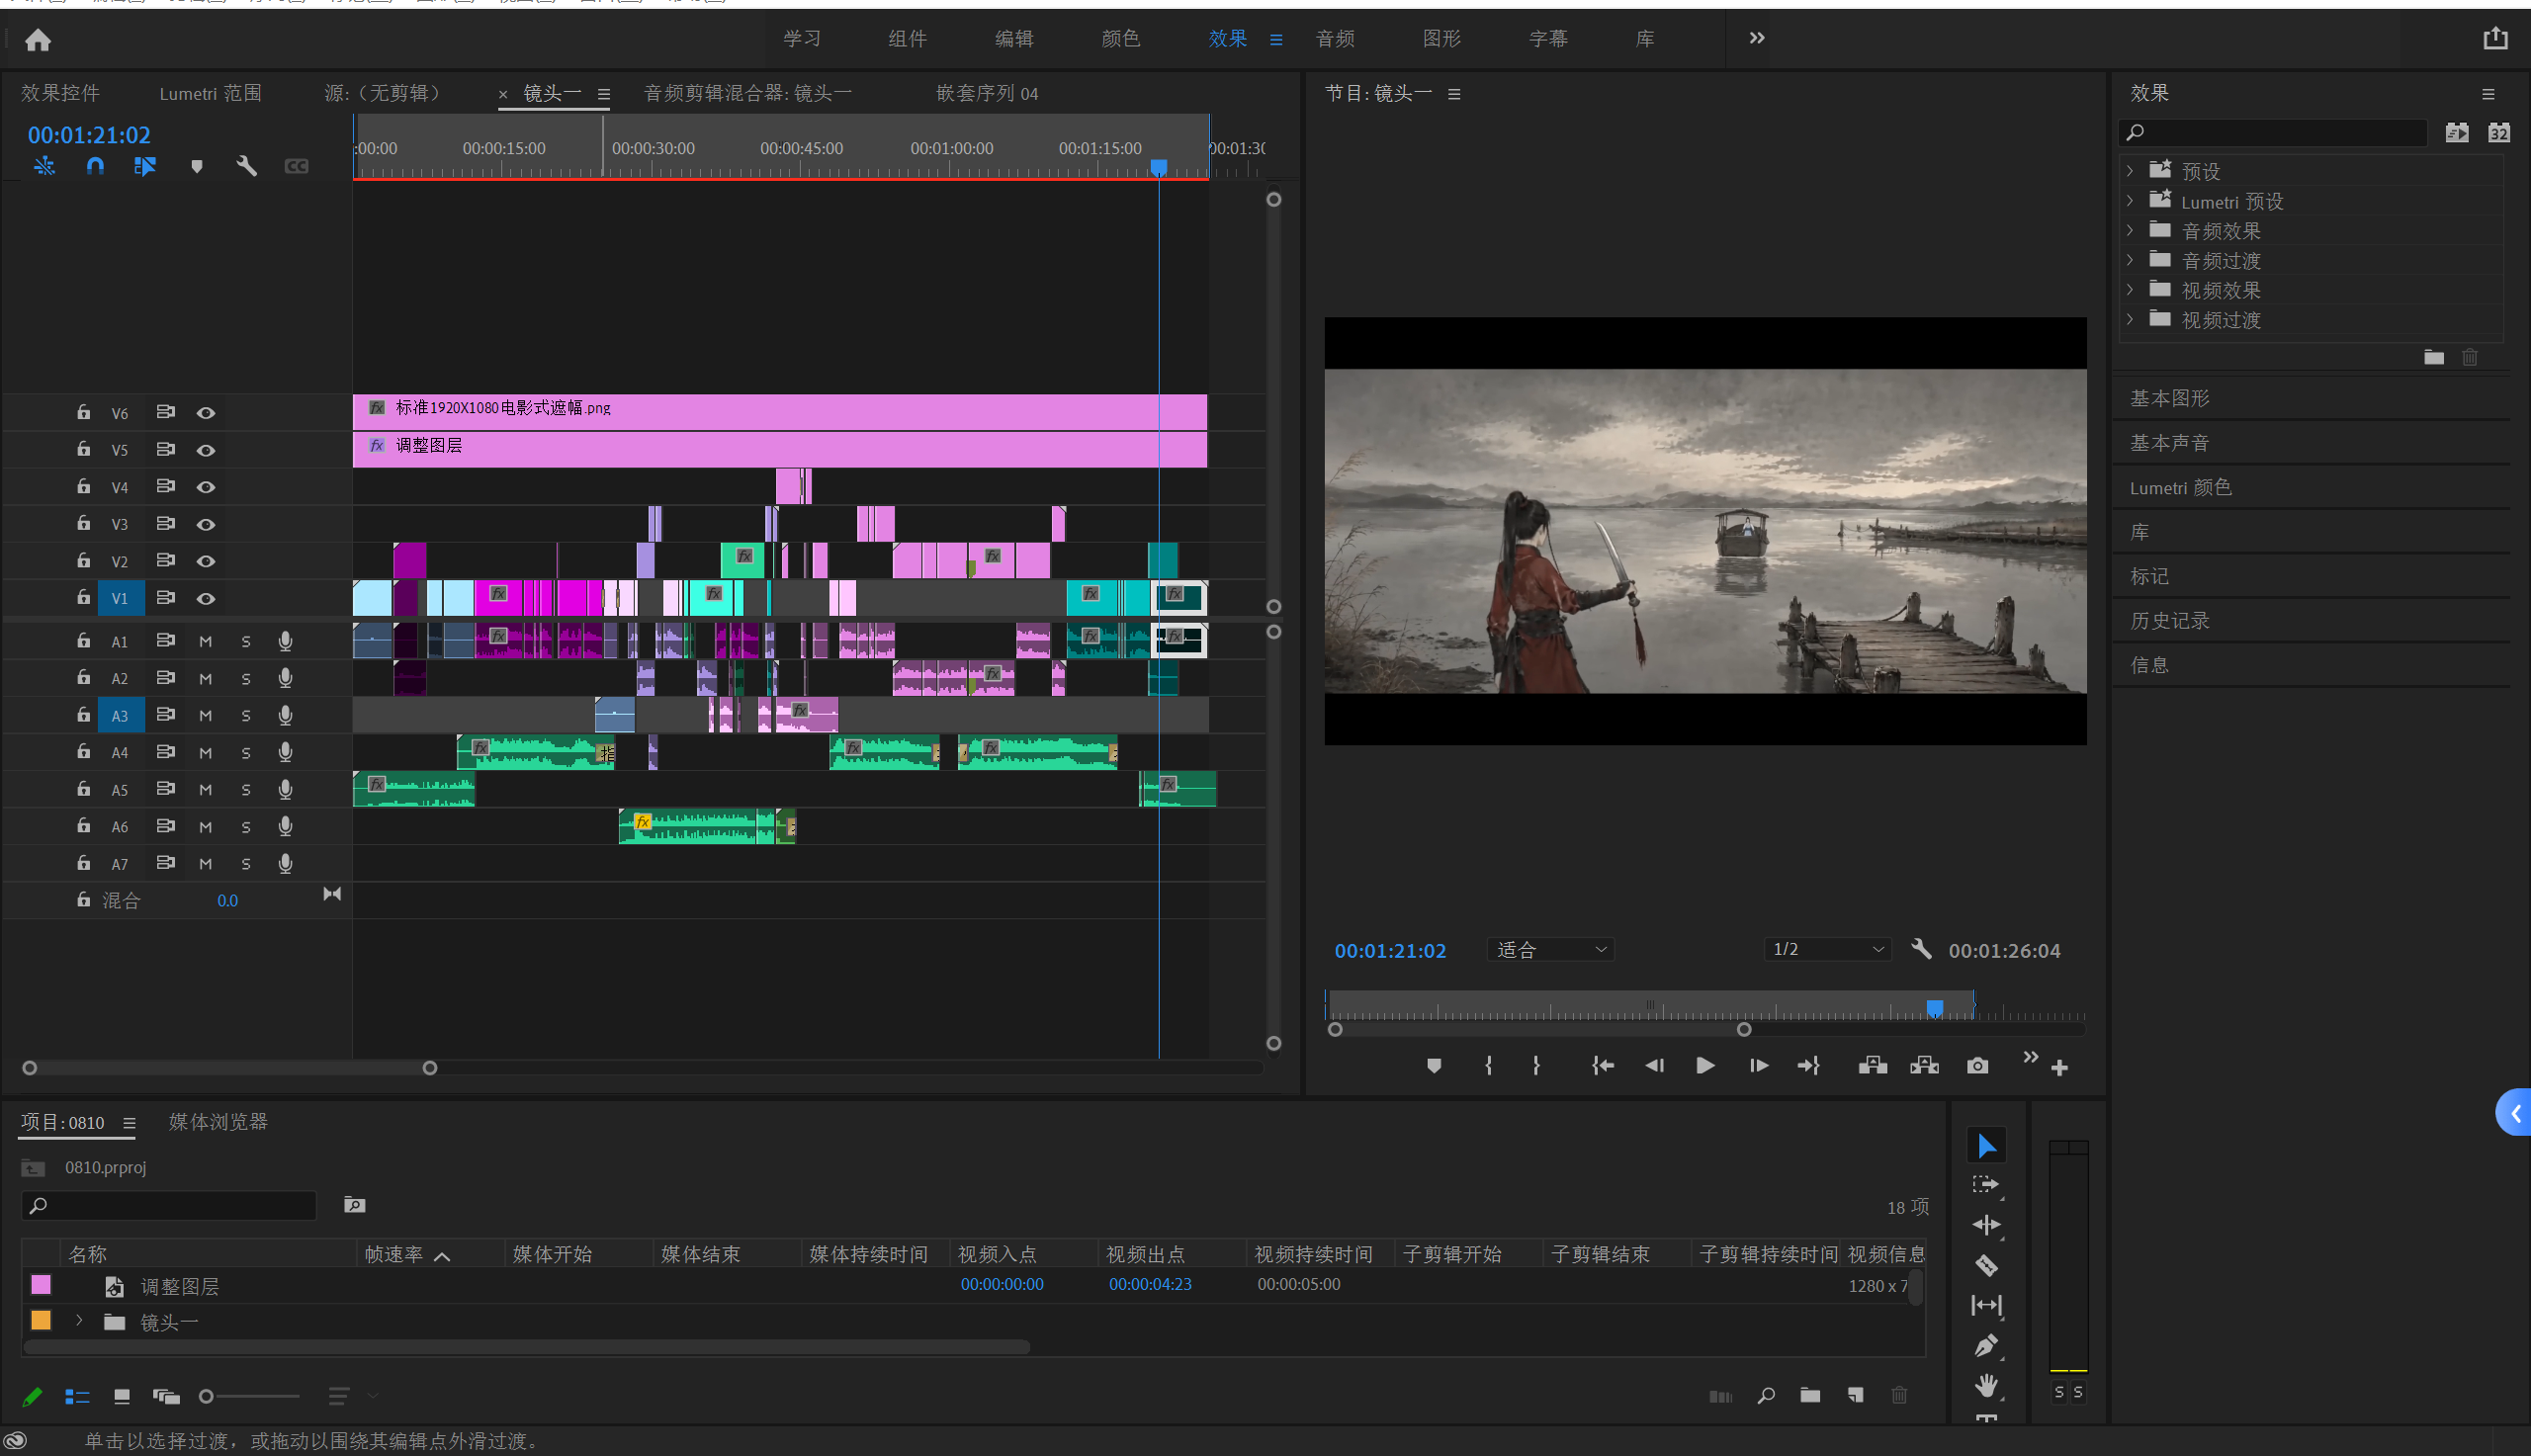Open the 效果控件 panel tab
Image resolution: width=2531 pixels, height=1456 pixels.
(x=60, y=93)
